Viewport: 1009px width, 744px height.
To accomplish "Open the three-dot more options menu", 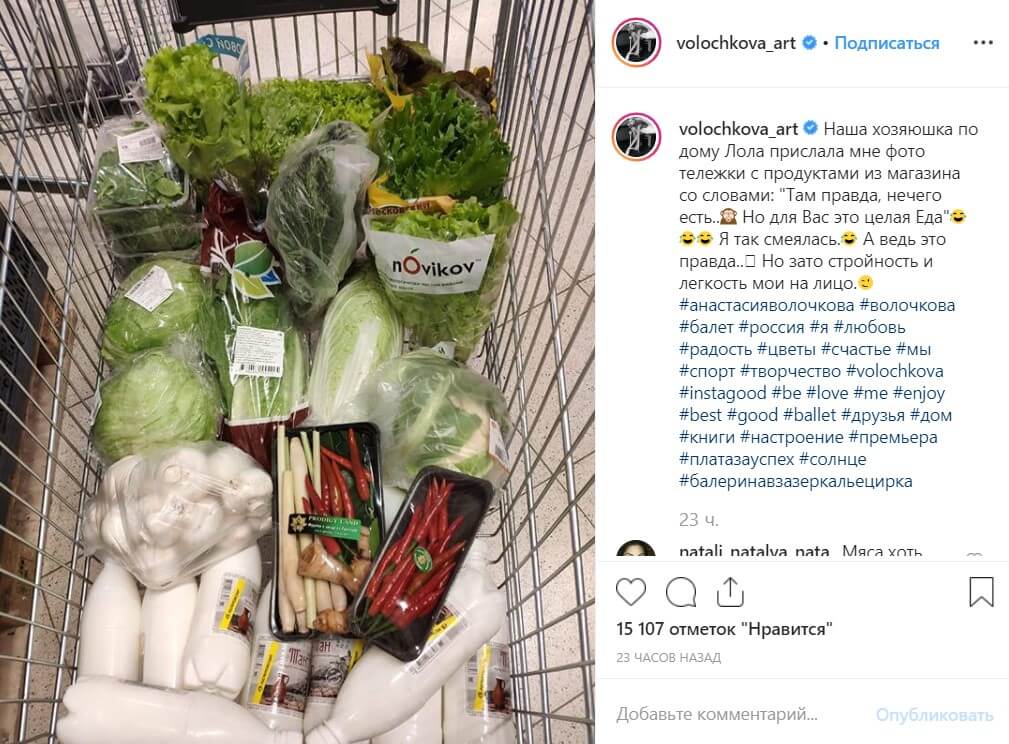I will 983,42.
